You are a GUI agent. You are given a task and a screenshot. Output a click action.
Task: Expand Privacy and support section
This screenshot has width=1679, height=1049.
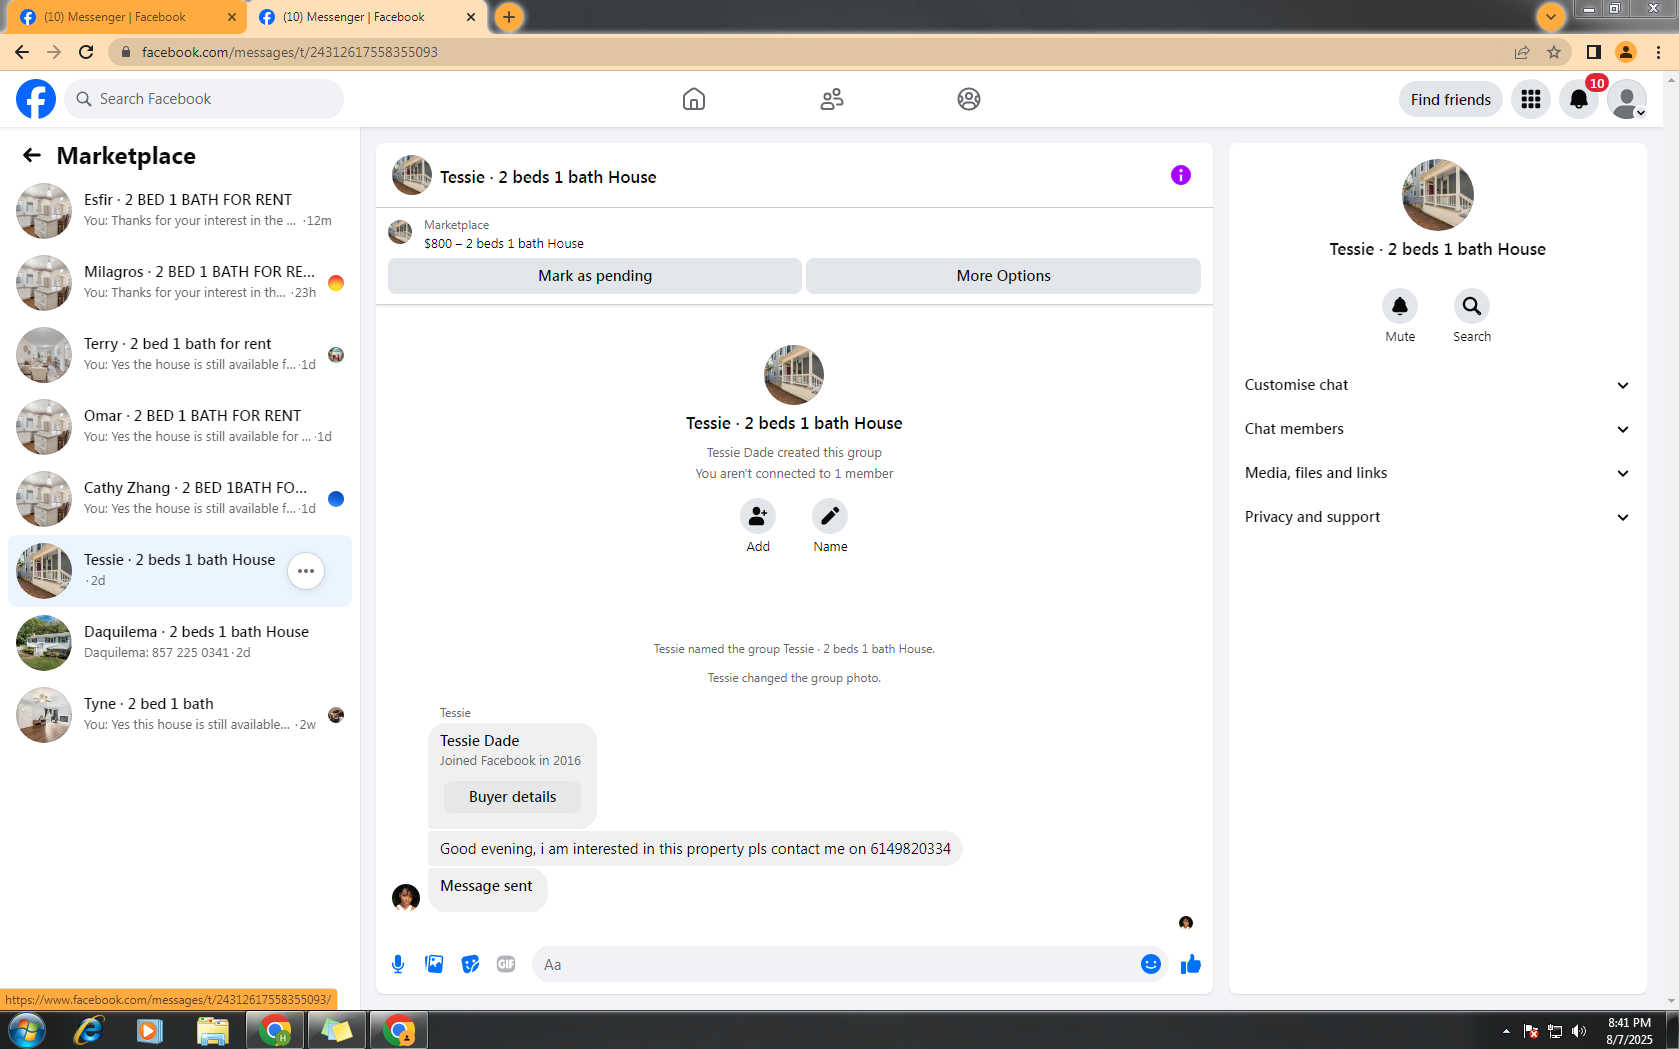click(1437, 517)
